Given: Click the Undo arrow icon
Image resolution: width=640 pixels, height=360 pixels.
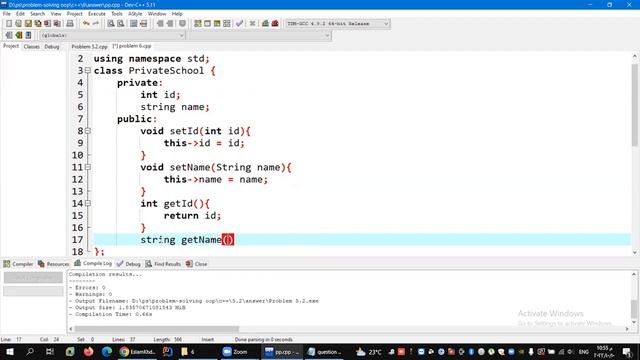Looking at the screenshot, I should [x=86, y=24].
